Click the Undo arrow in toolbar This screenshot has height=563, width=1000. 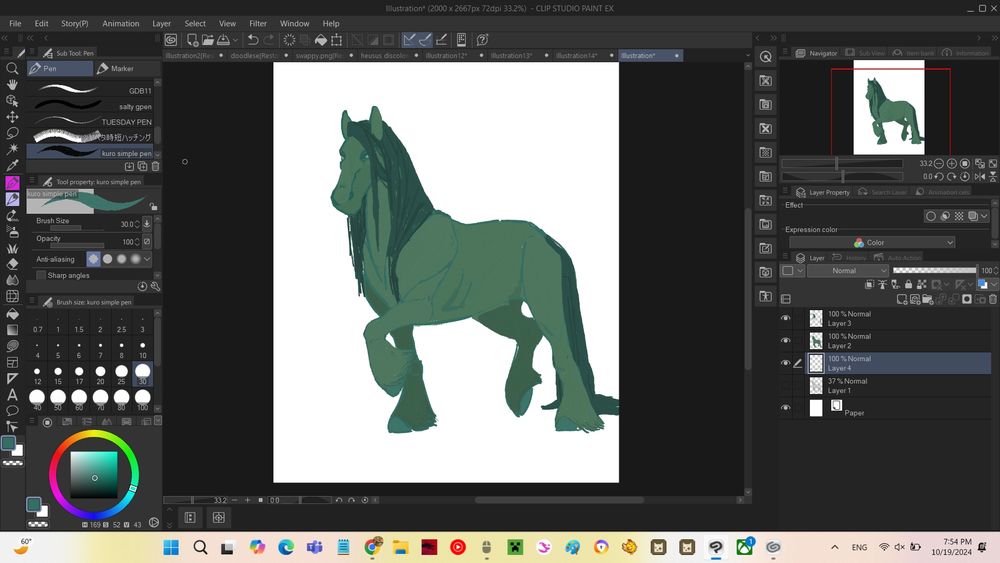253,40
